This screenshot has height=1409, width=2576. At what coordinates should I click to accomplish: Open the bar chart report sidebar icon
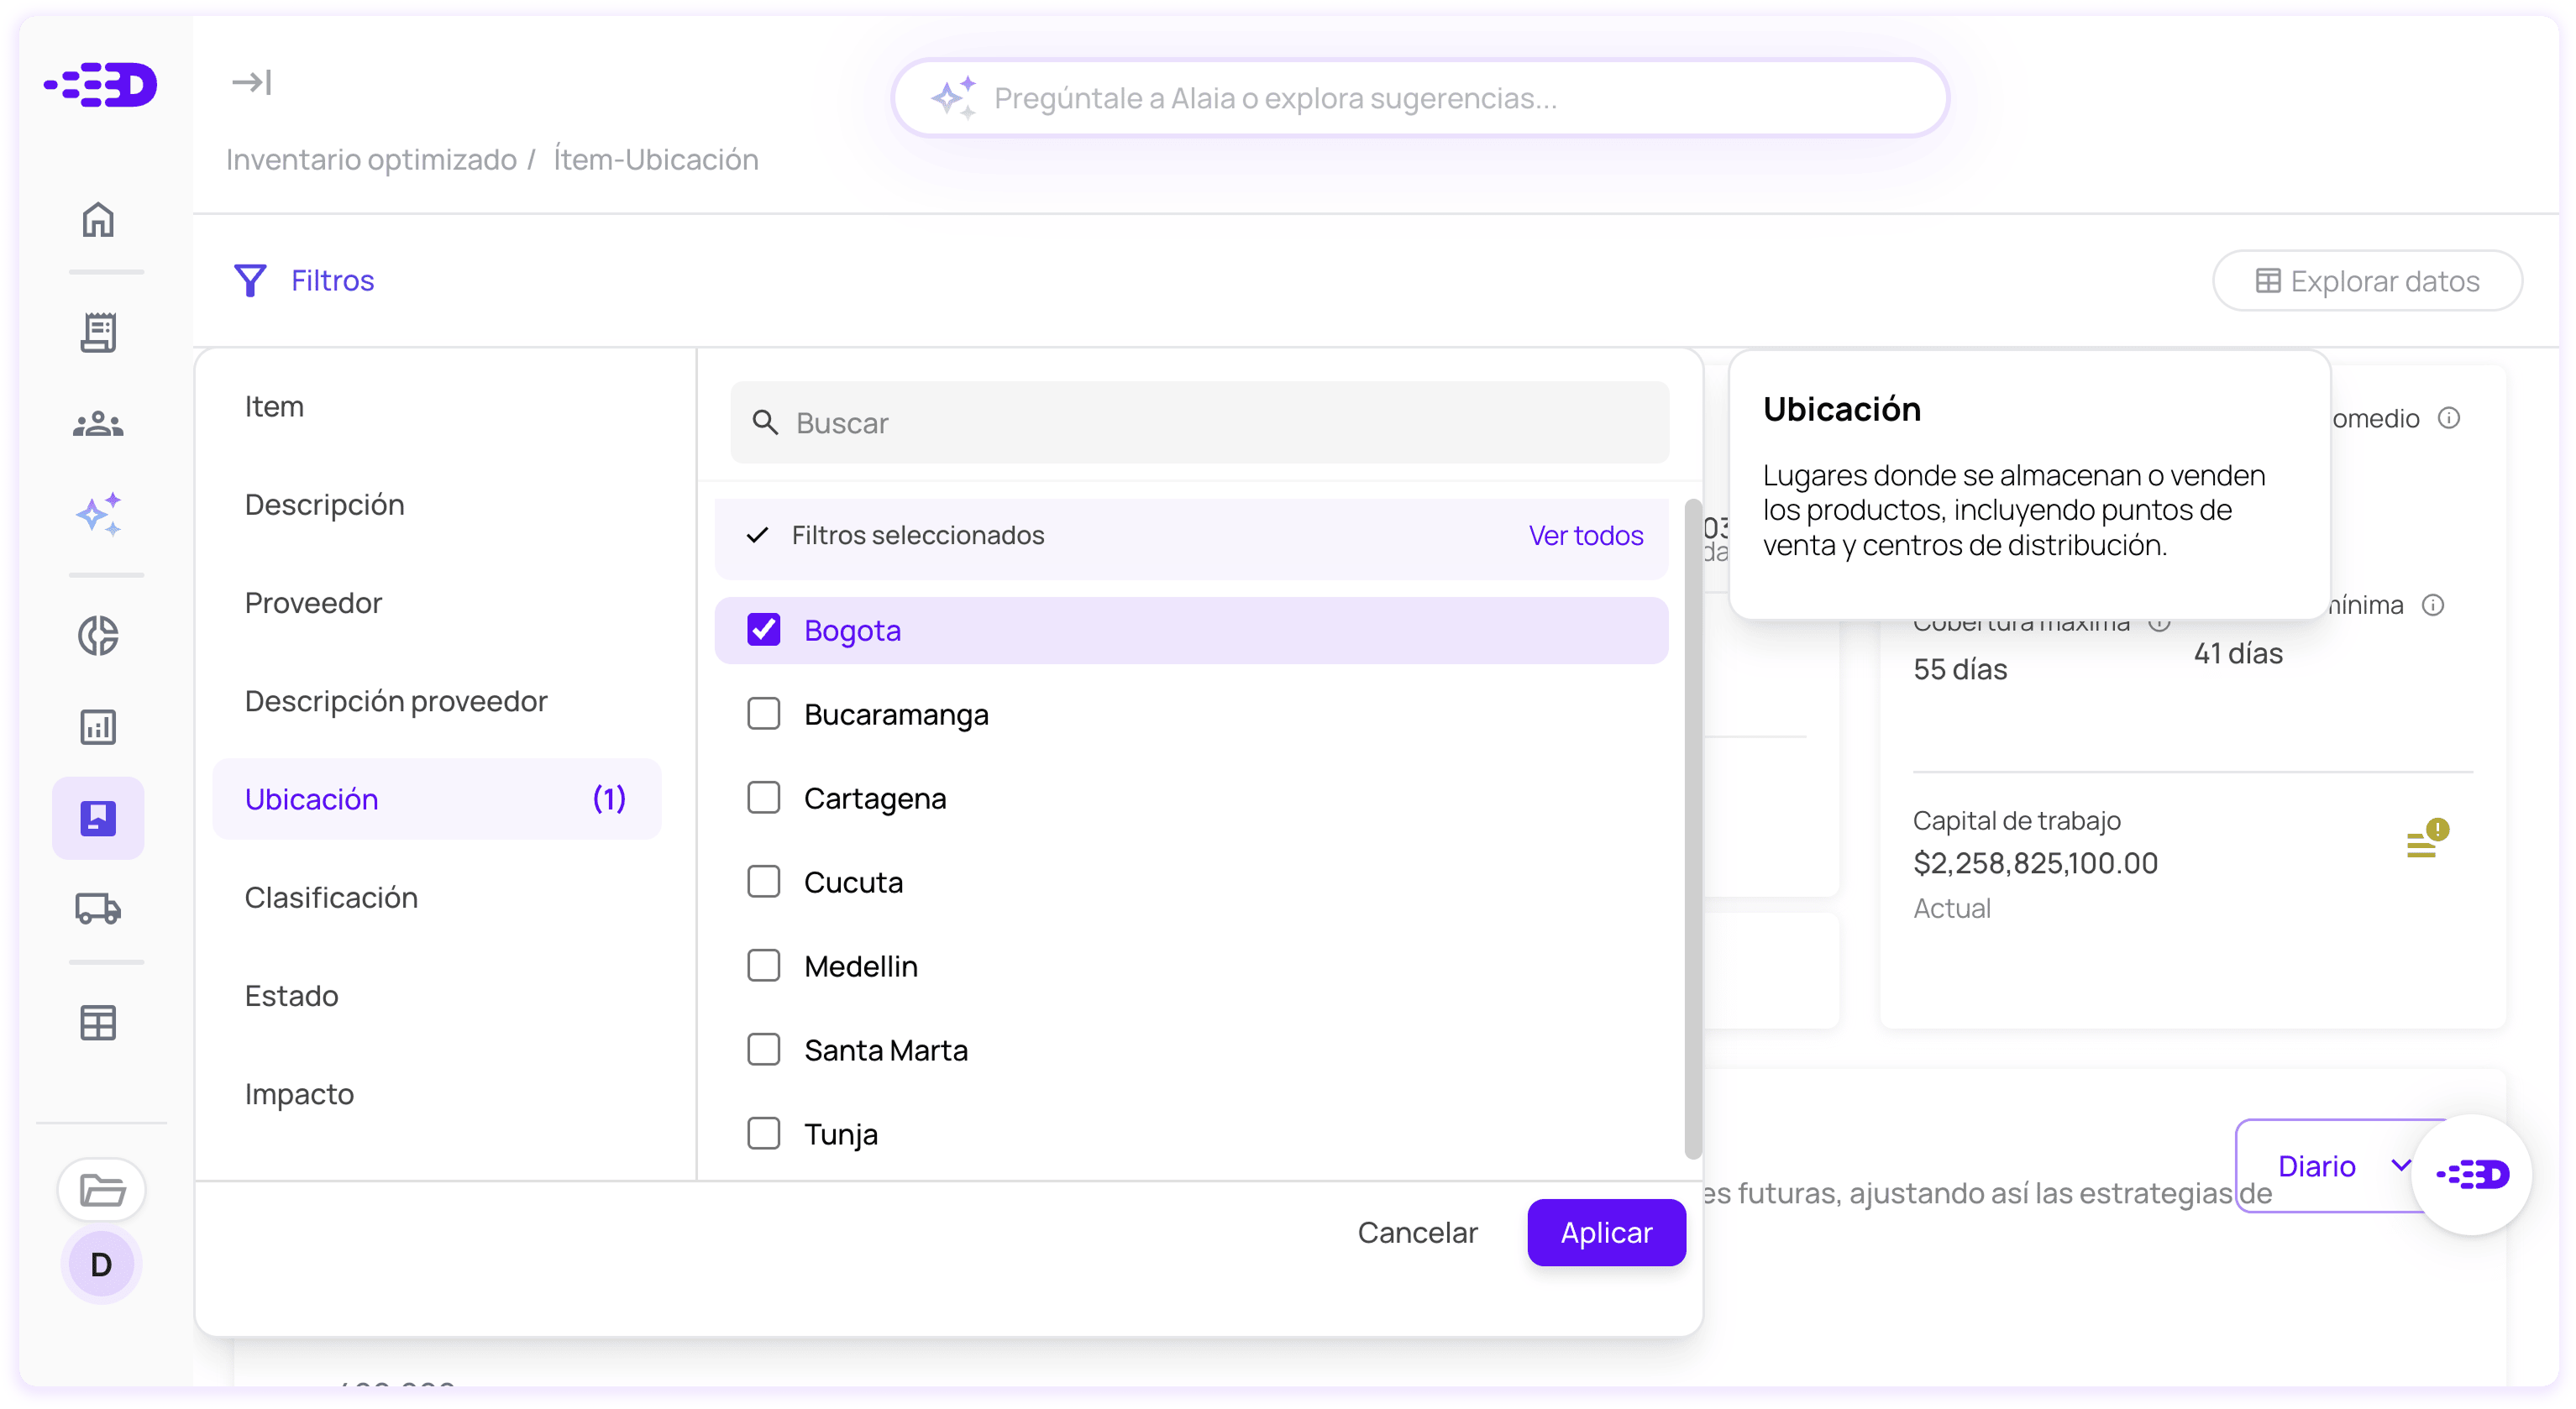98,727
